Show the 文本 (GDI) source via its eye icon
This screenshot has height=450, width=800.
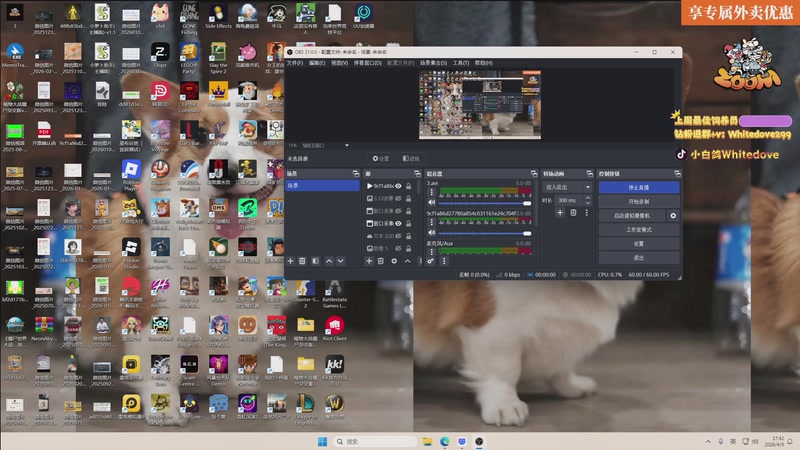click(398, 236)
